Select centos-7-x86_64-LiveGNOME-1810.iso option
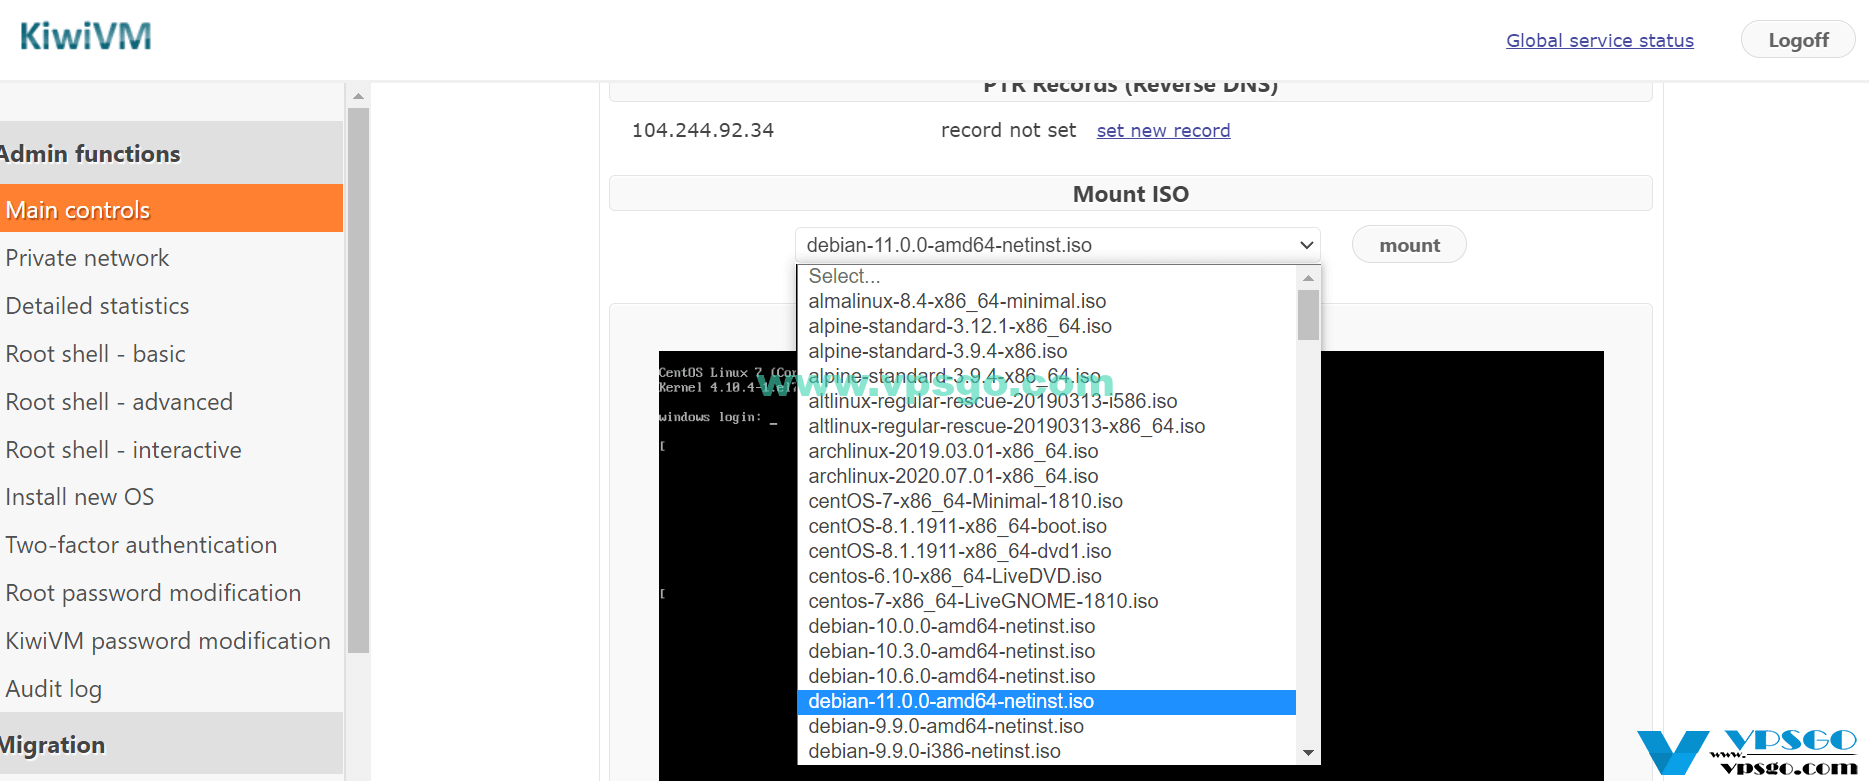 tap(1047, 601)
